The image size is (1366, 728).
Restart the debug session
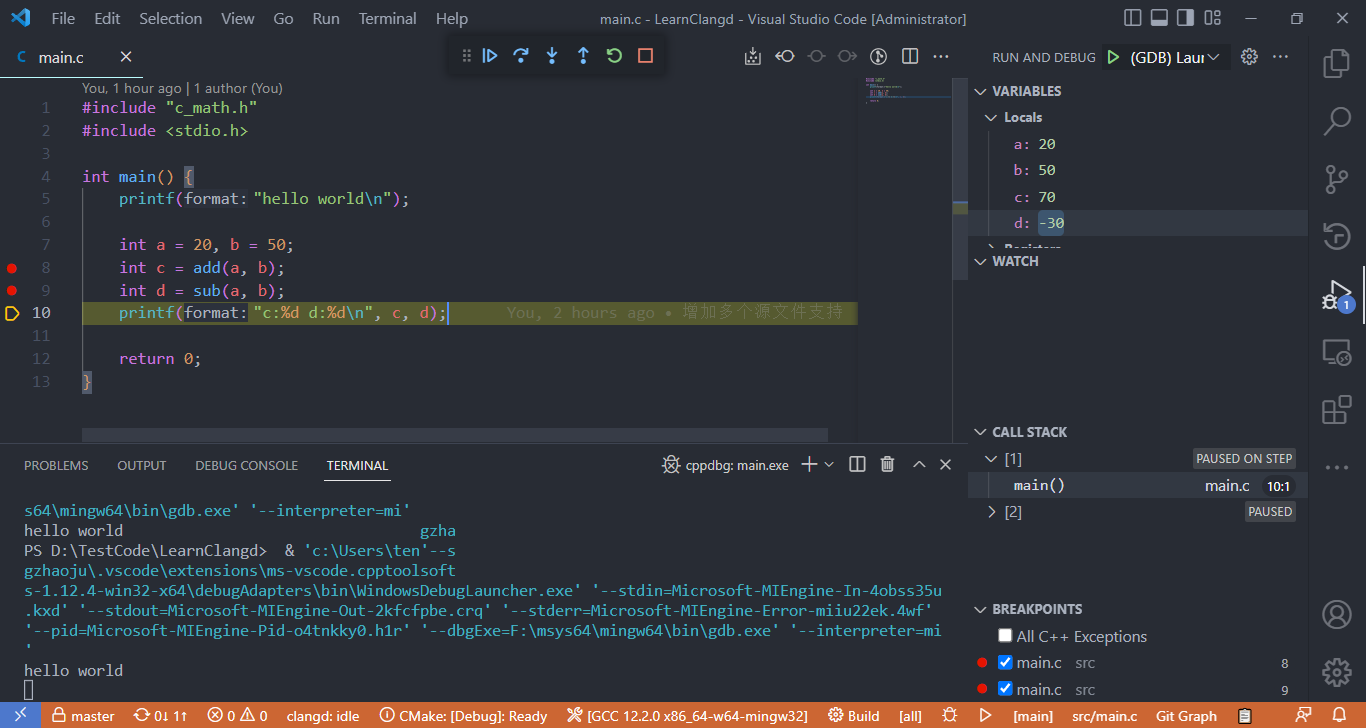tap(614, 56)
